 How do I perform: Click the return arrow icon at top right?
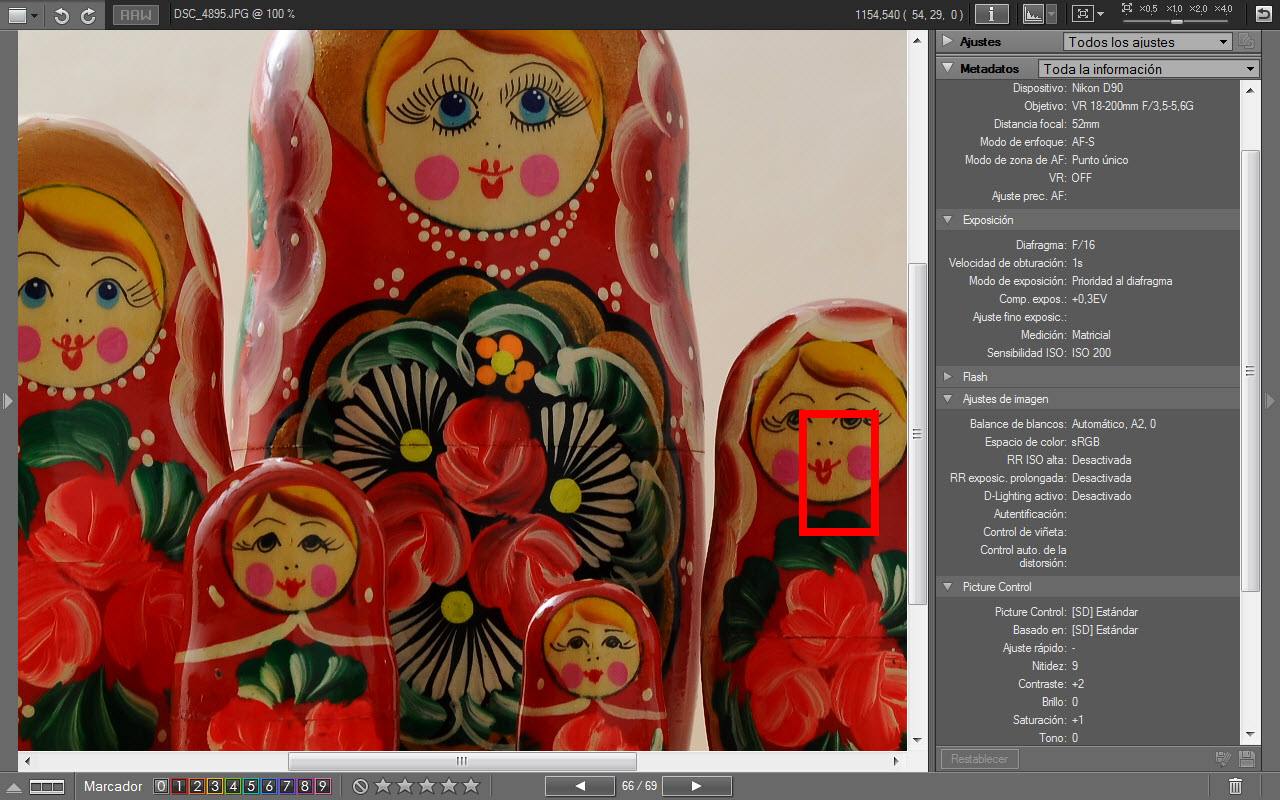1264,14
